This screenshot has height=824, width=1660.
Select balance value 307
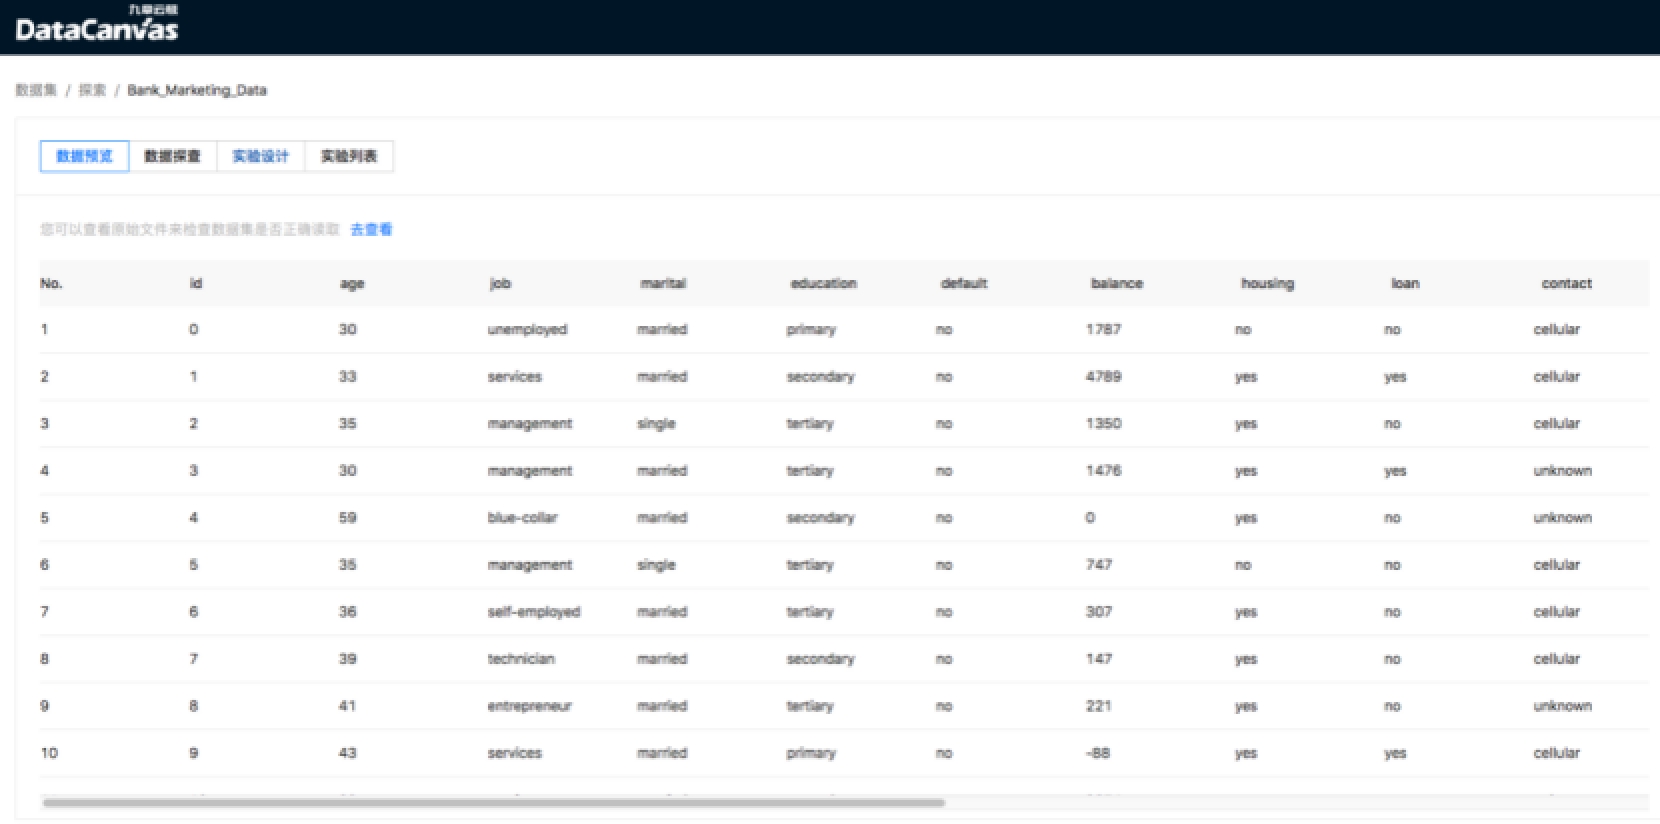[x=1099, y=612]
